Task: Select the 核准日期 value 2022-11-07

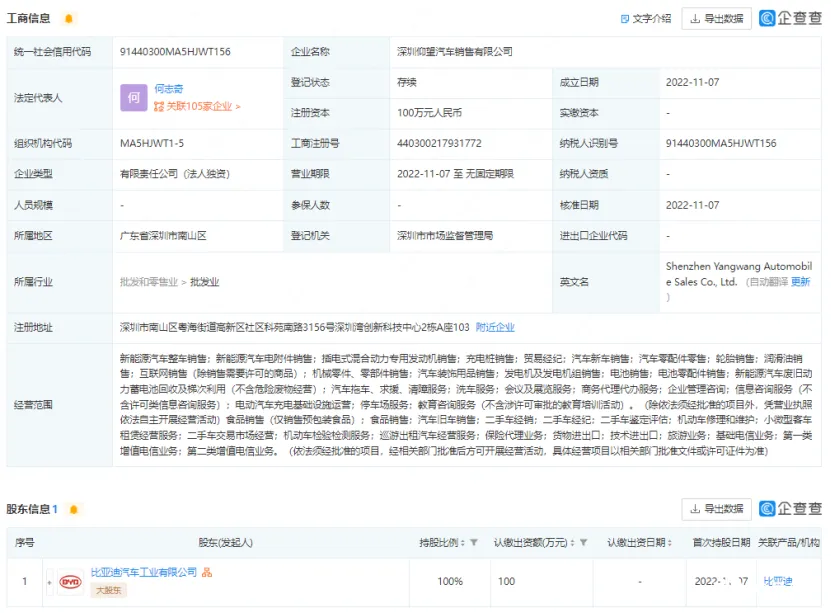Action: coord(692,205)
